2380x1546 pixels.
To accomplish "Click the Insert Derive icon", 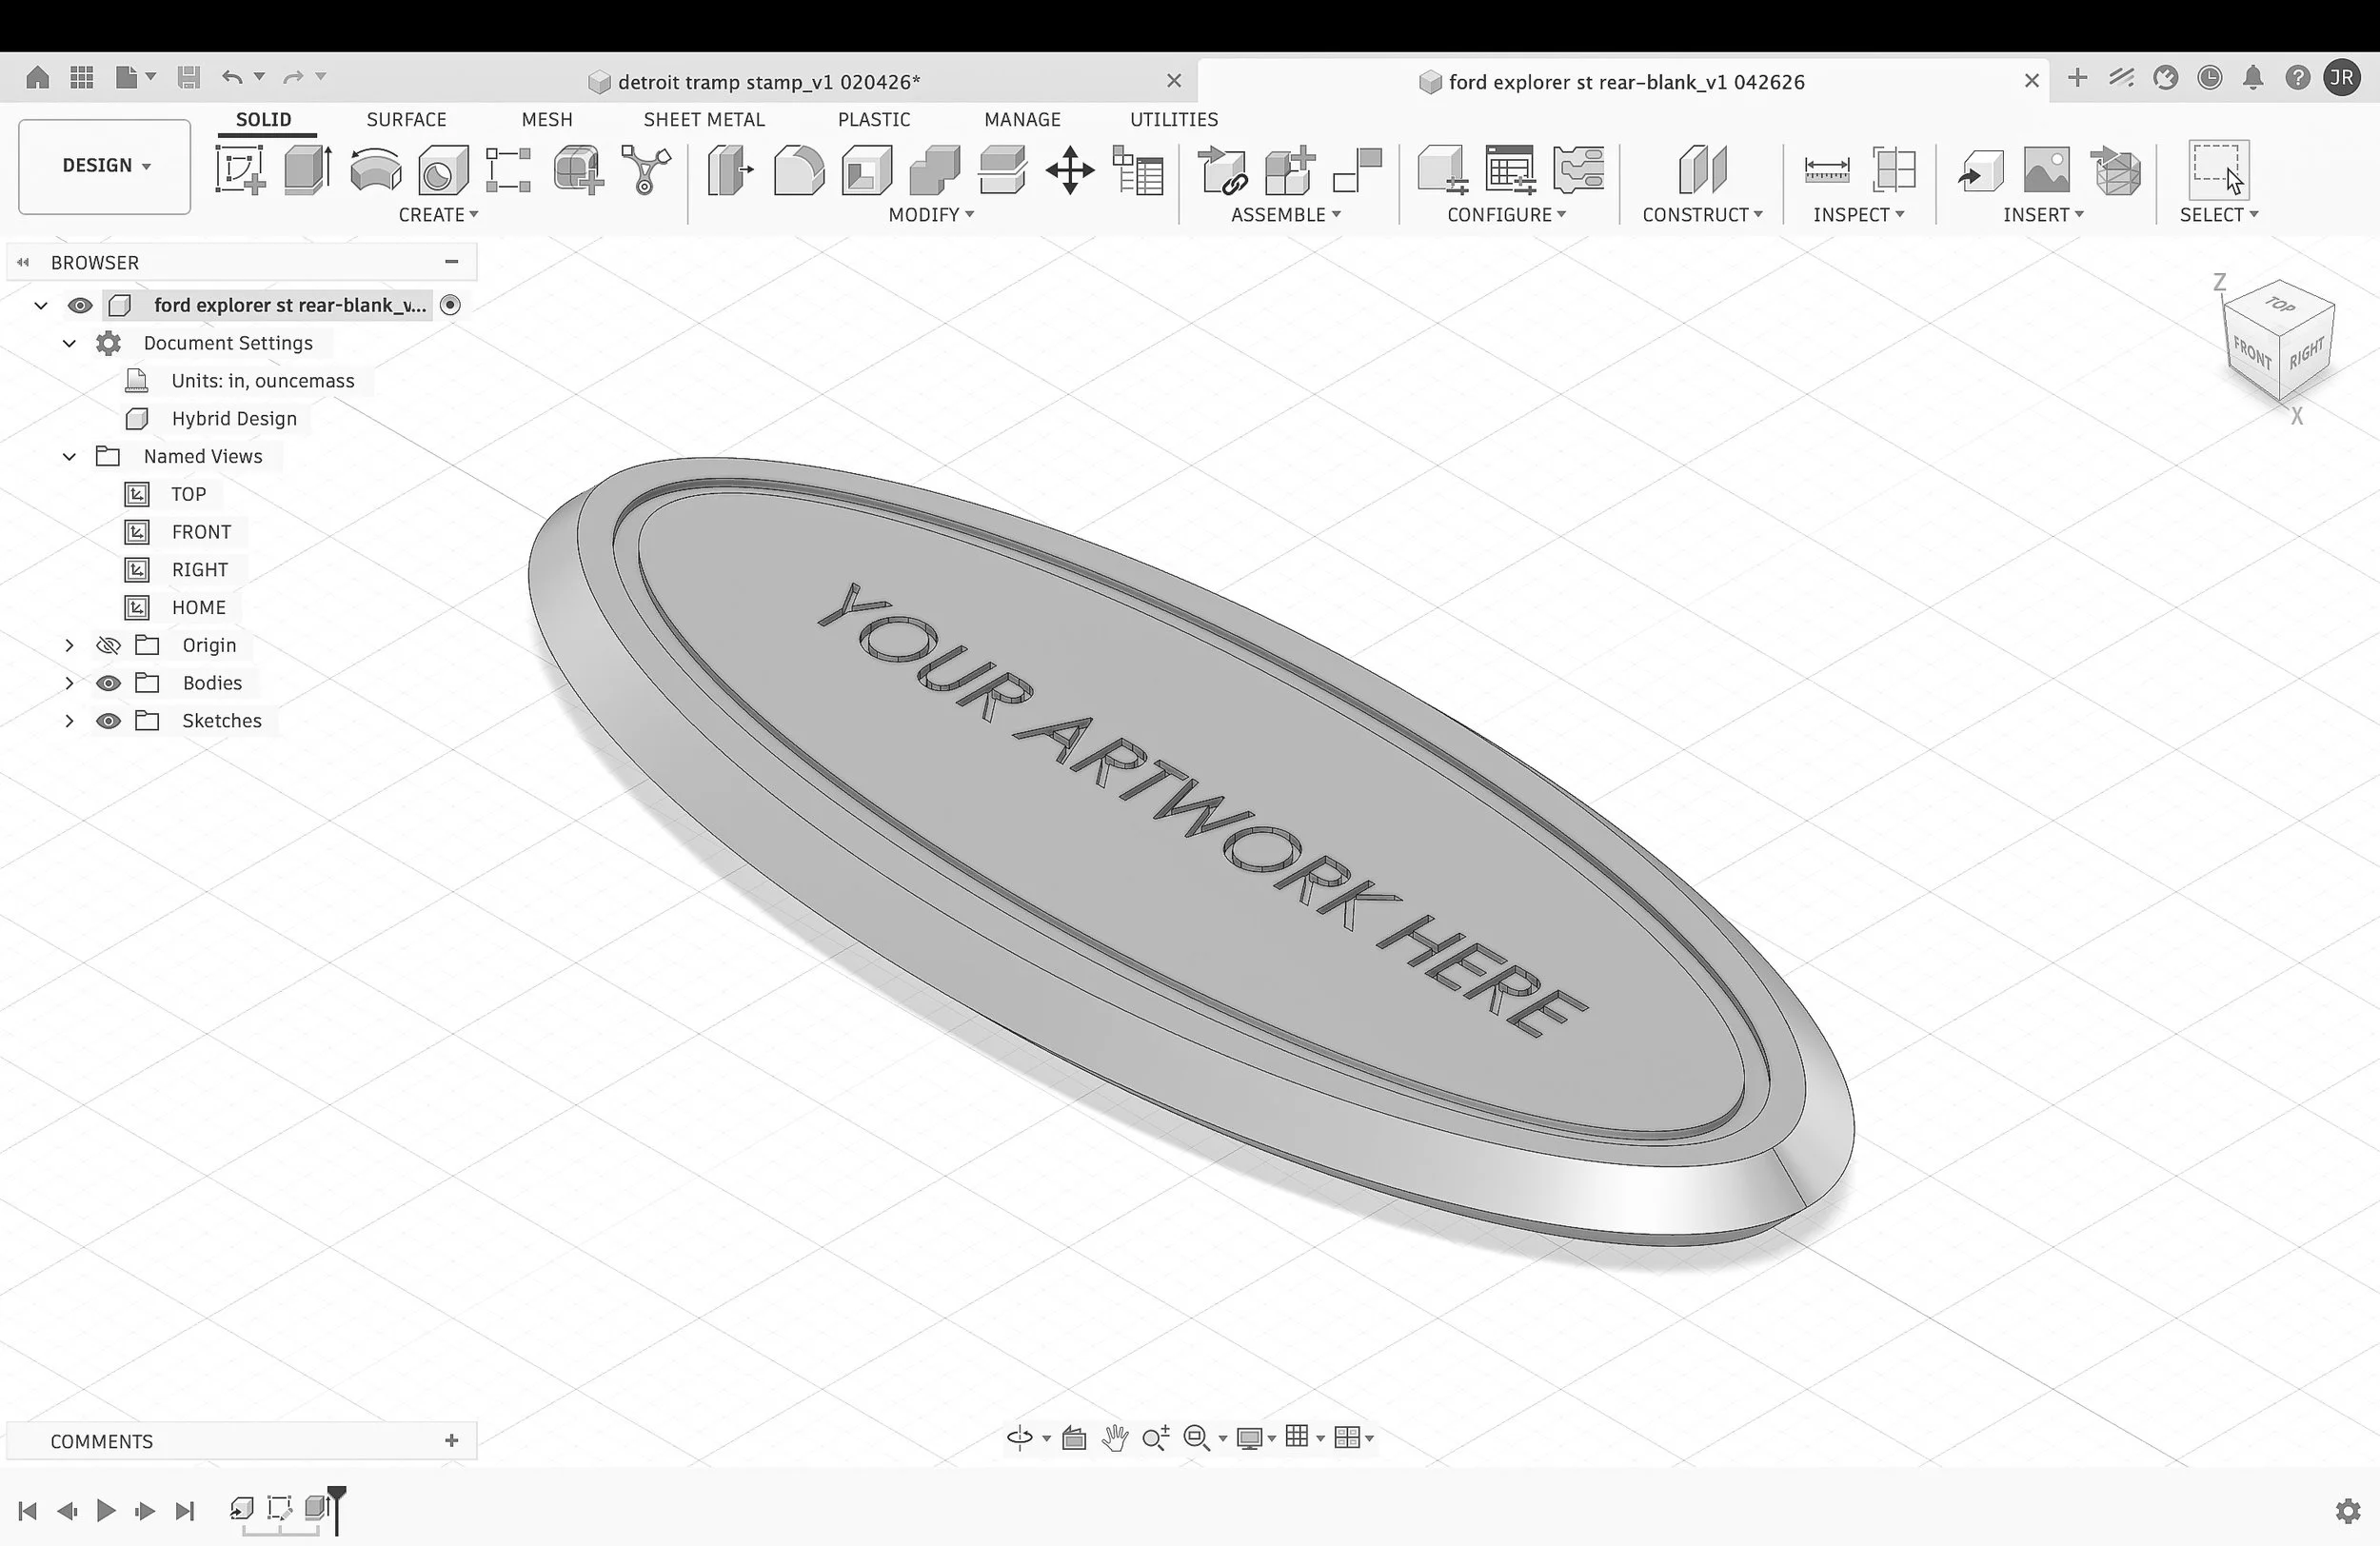I will coord(1980,171).
